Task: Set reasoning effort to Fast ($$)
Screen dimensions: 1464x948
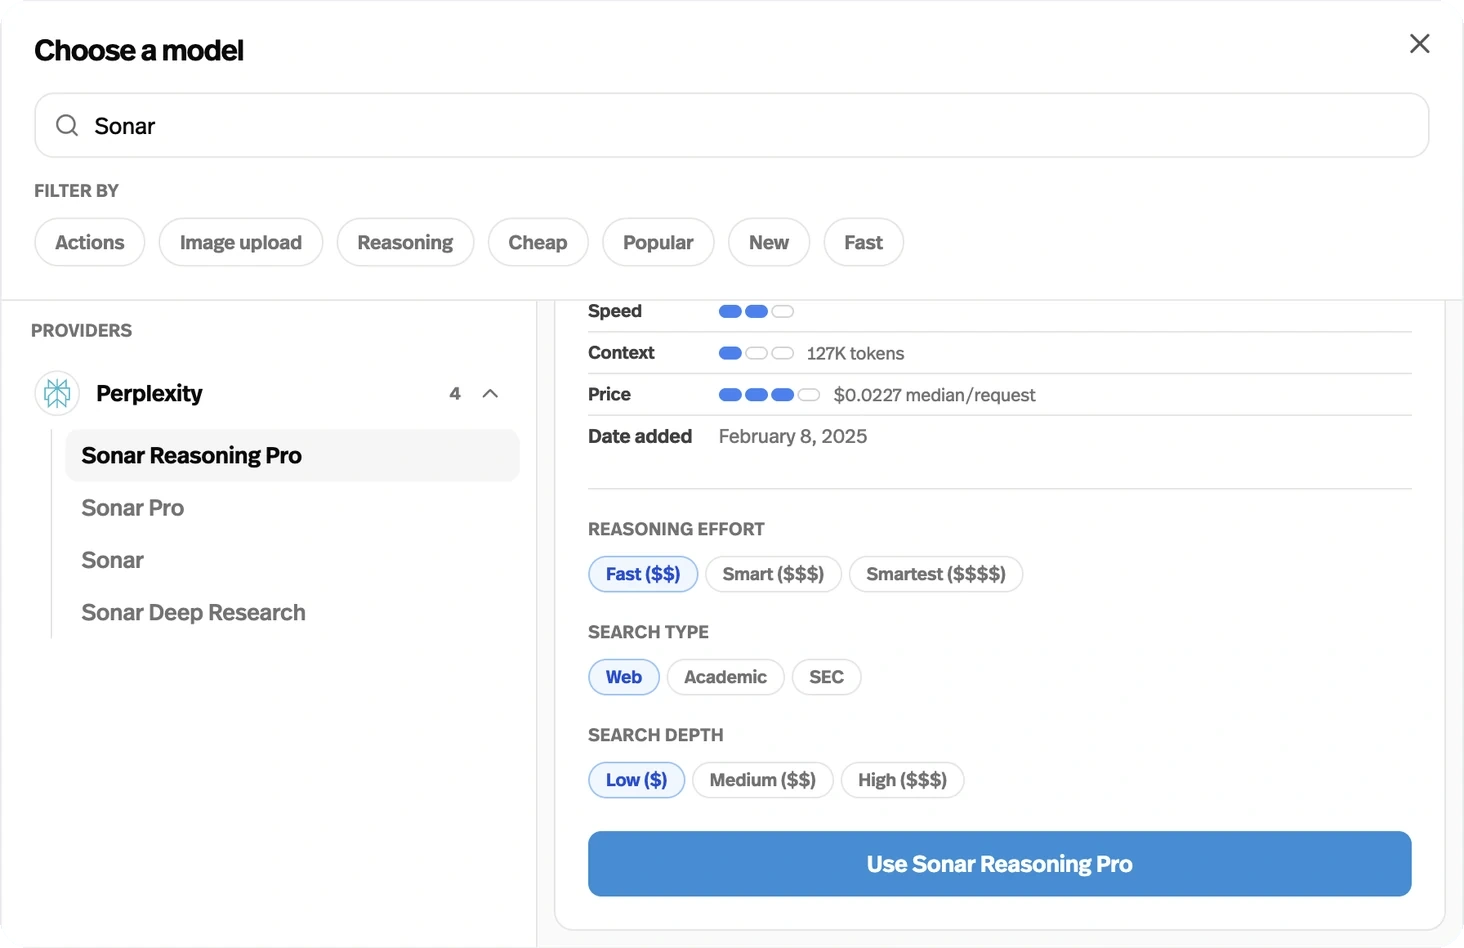Action: 643,574
